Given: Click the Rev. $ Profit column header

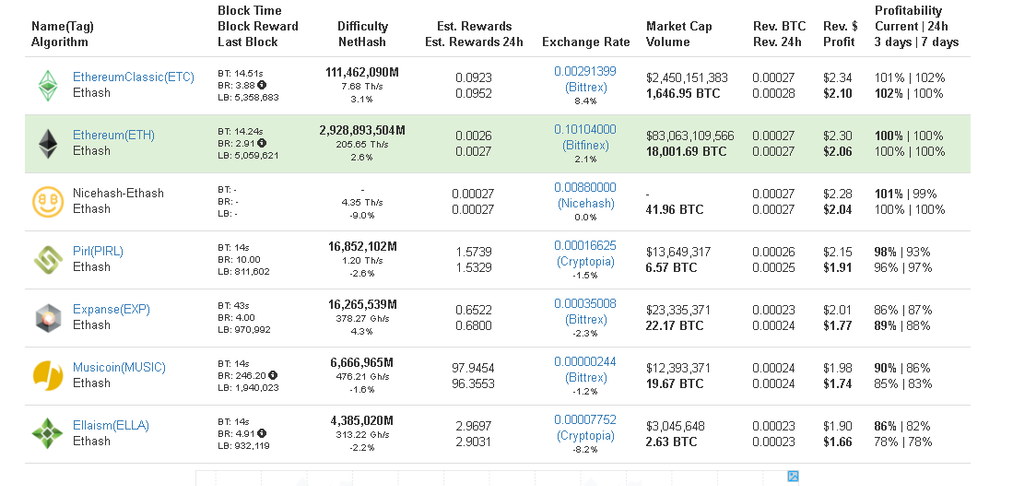Looking at the screenshot, I should pos(841,34).
